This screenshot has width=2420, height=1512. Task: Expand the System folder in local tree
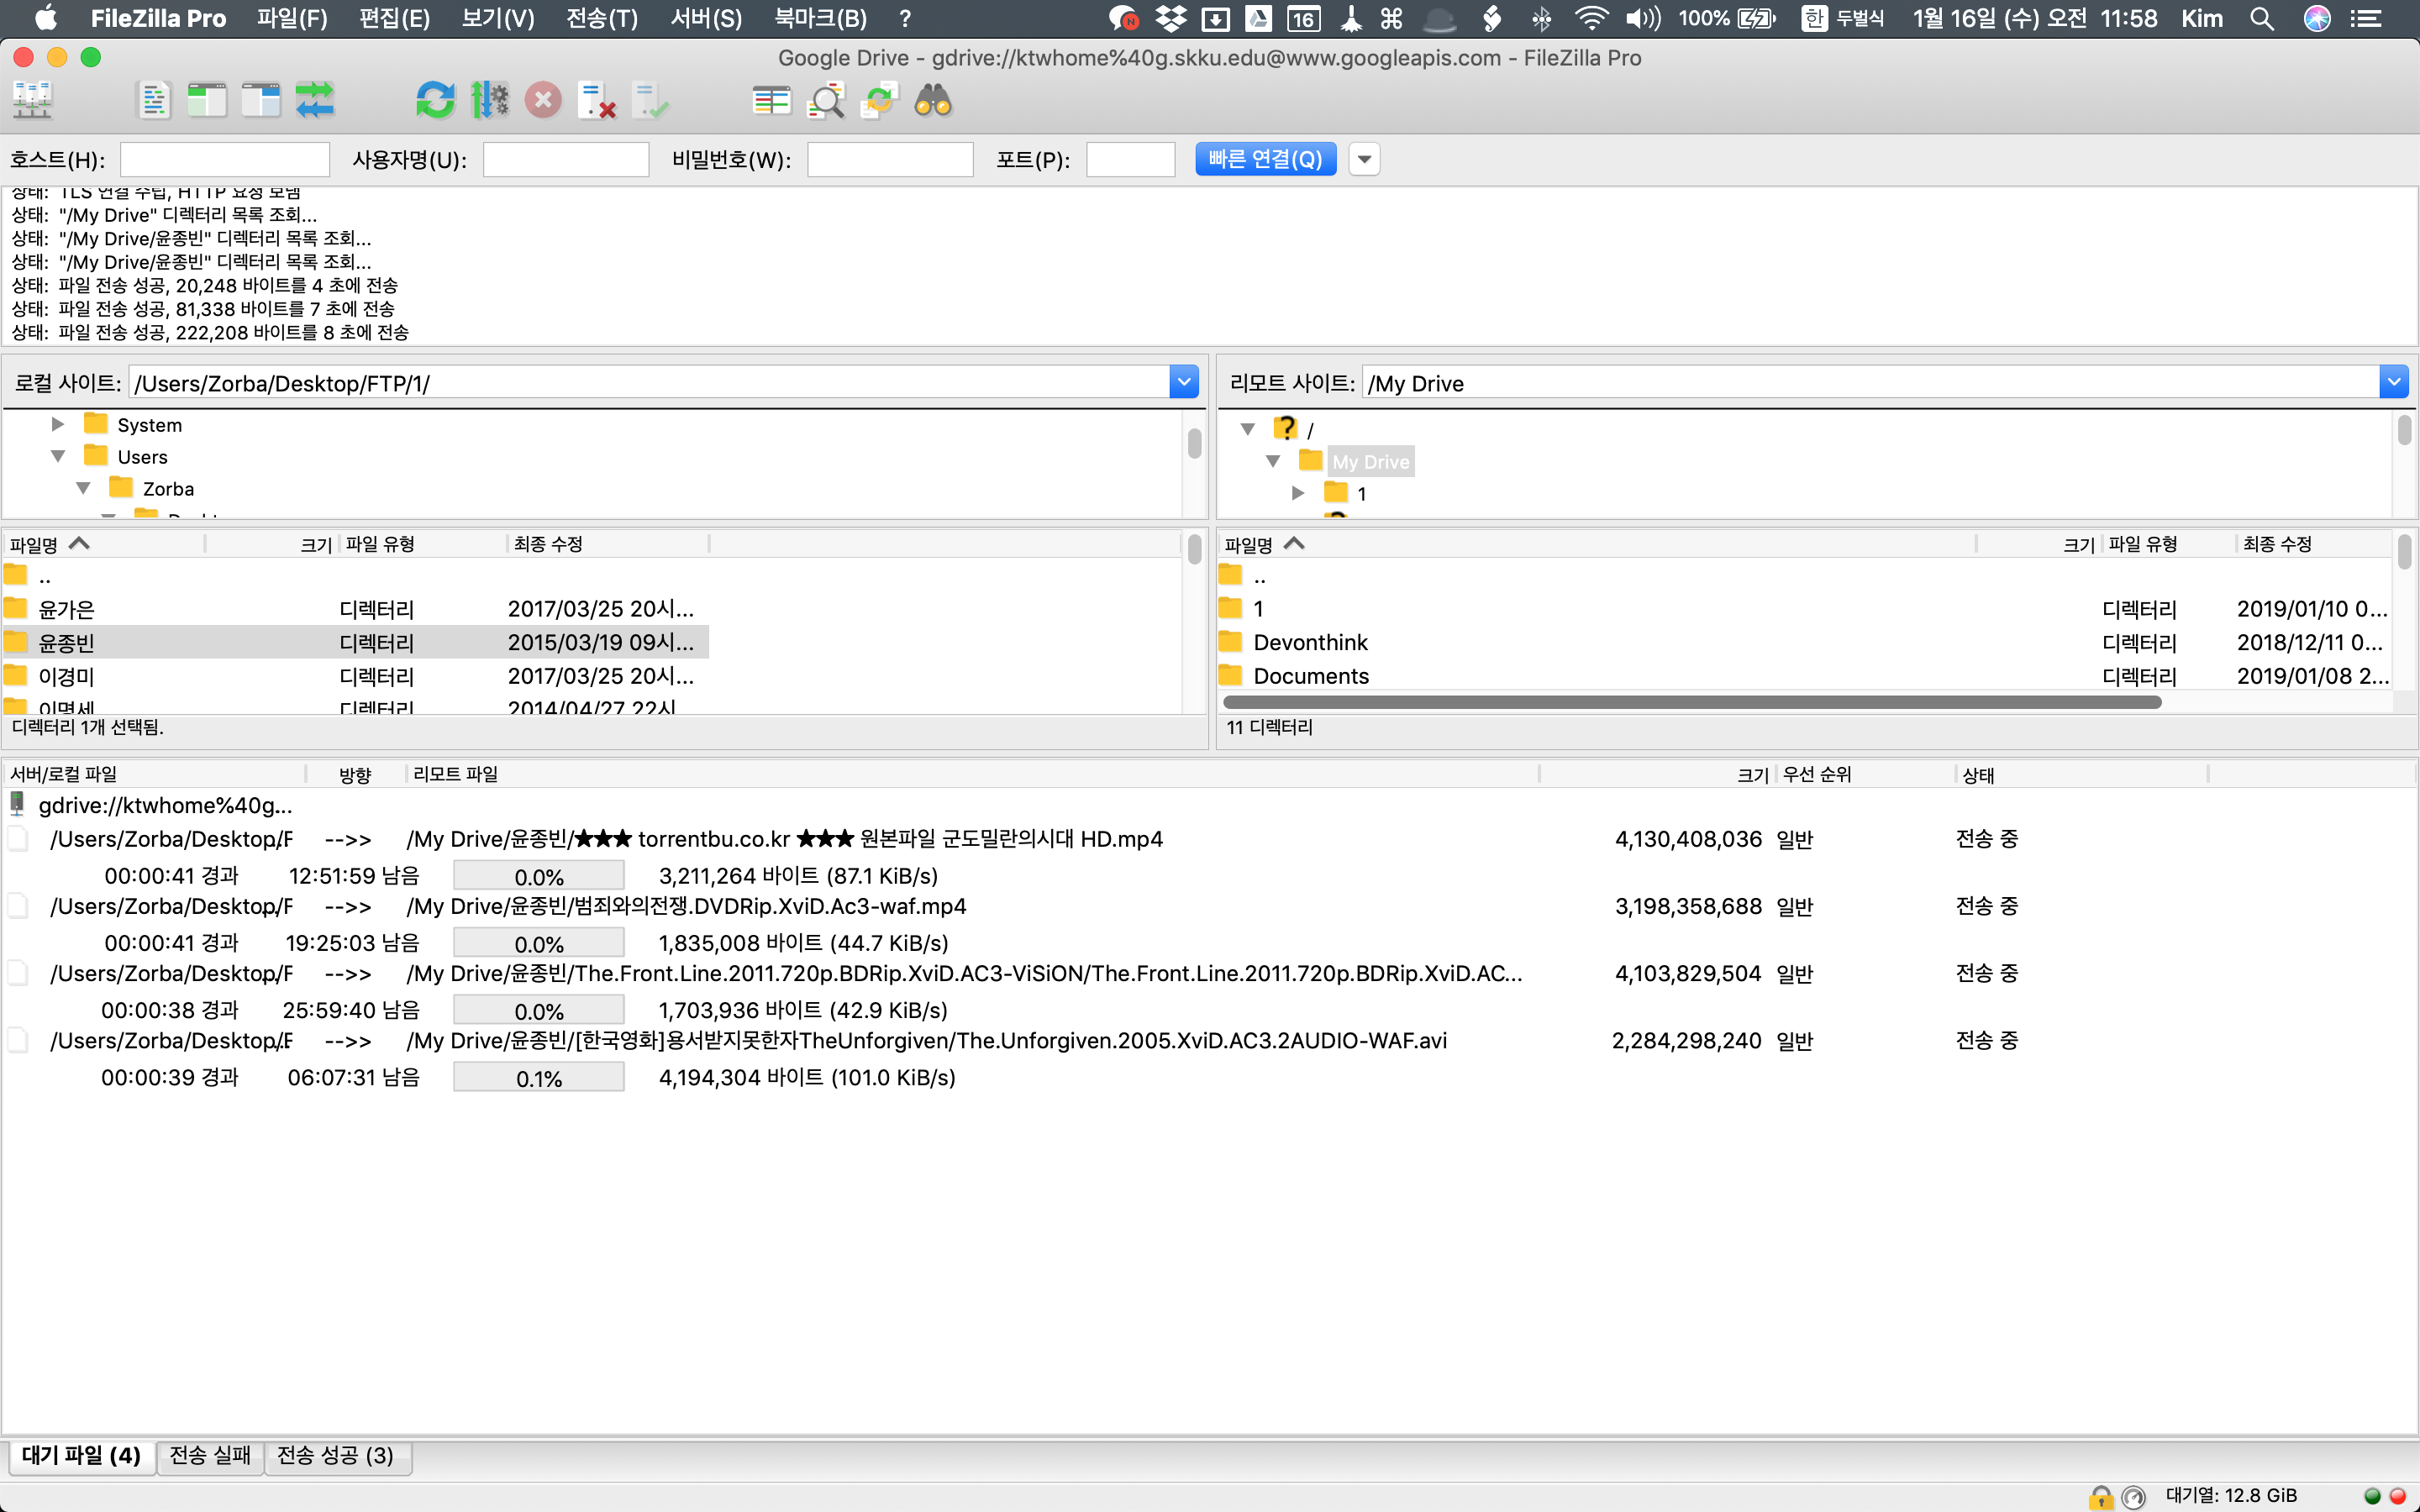[x=58, y=425]
